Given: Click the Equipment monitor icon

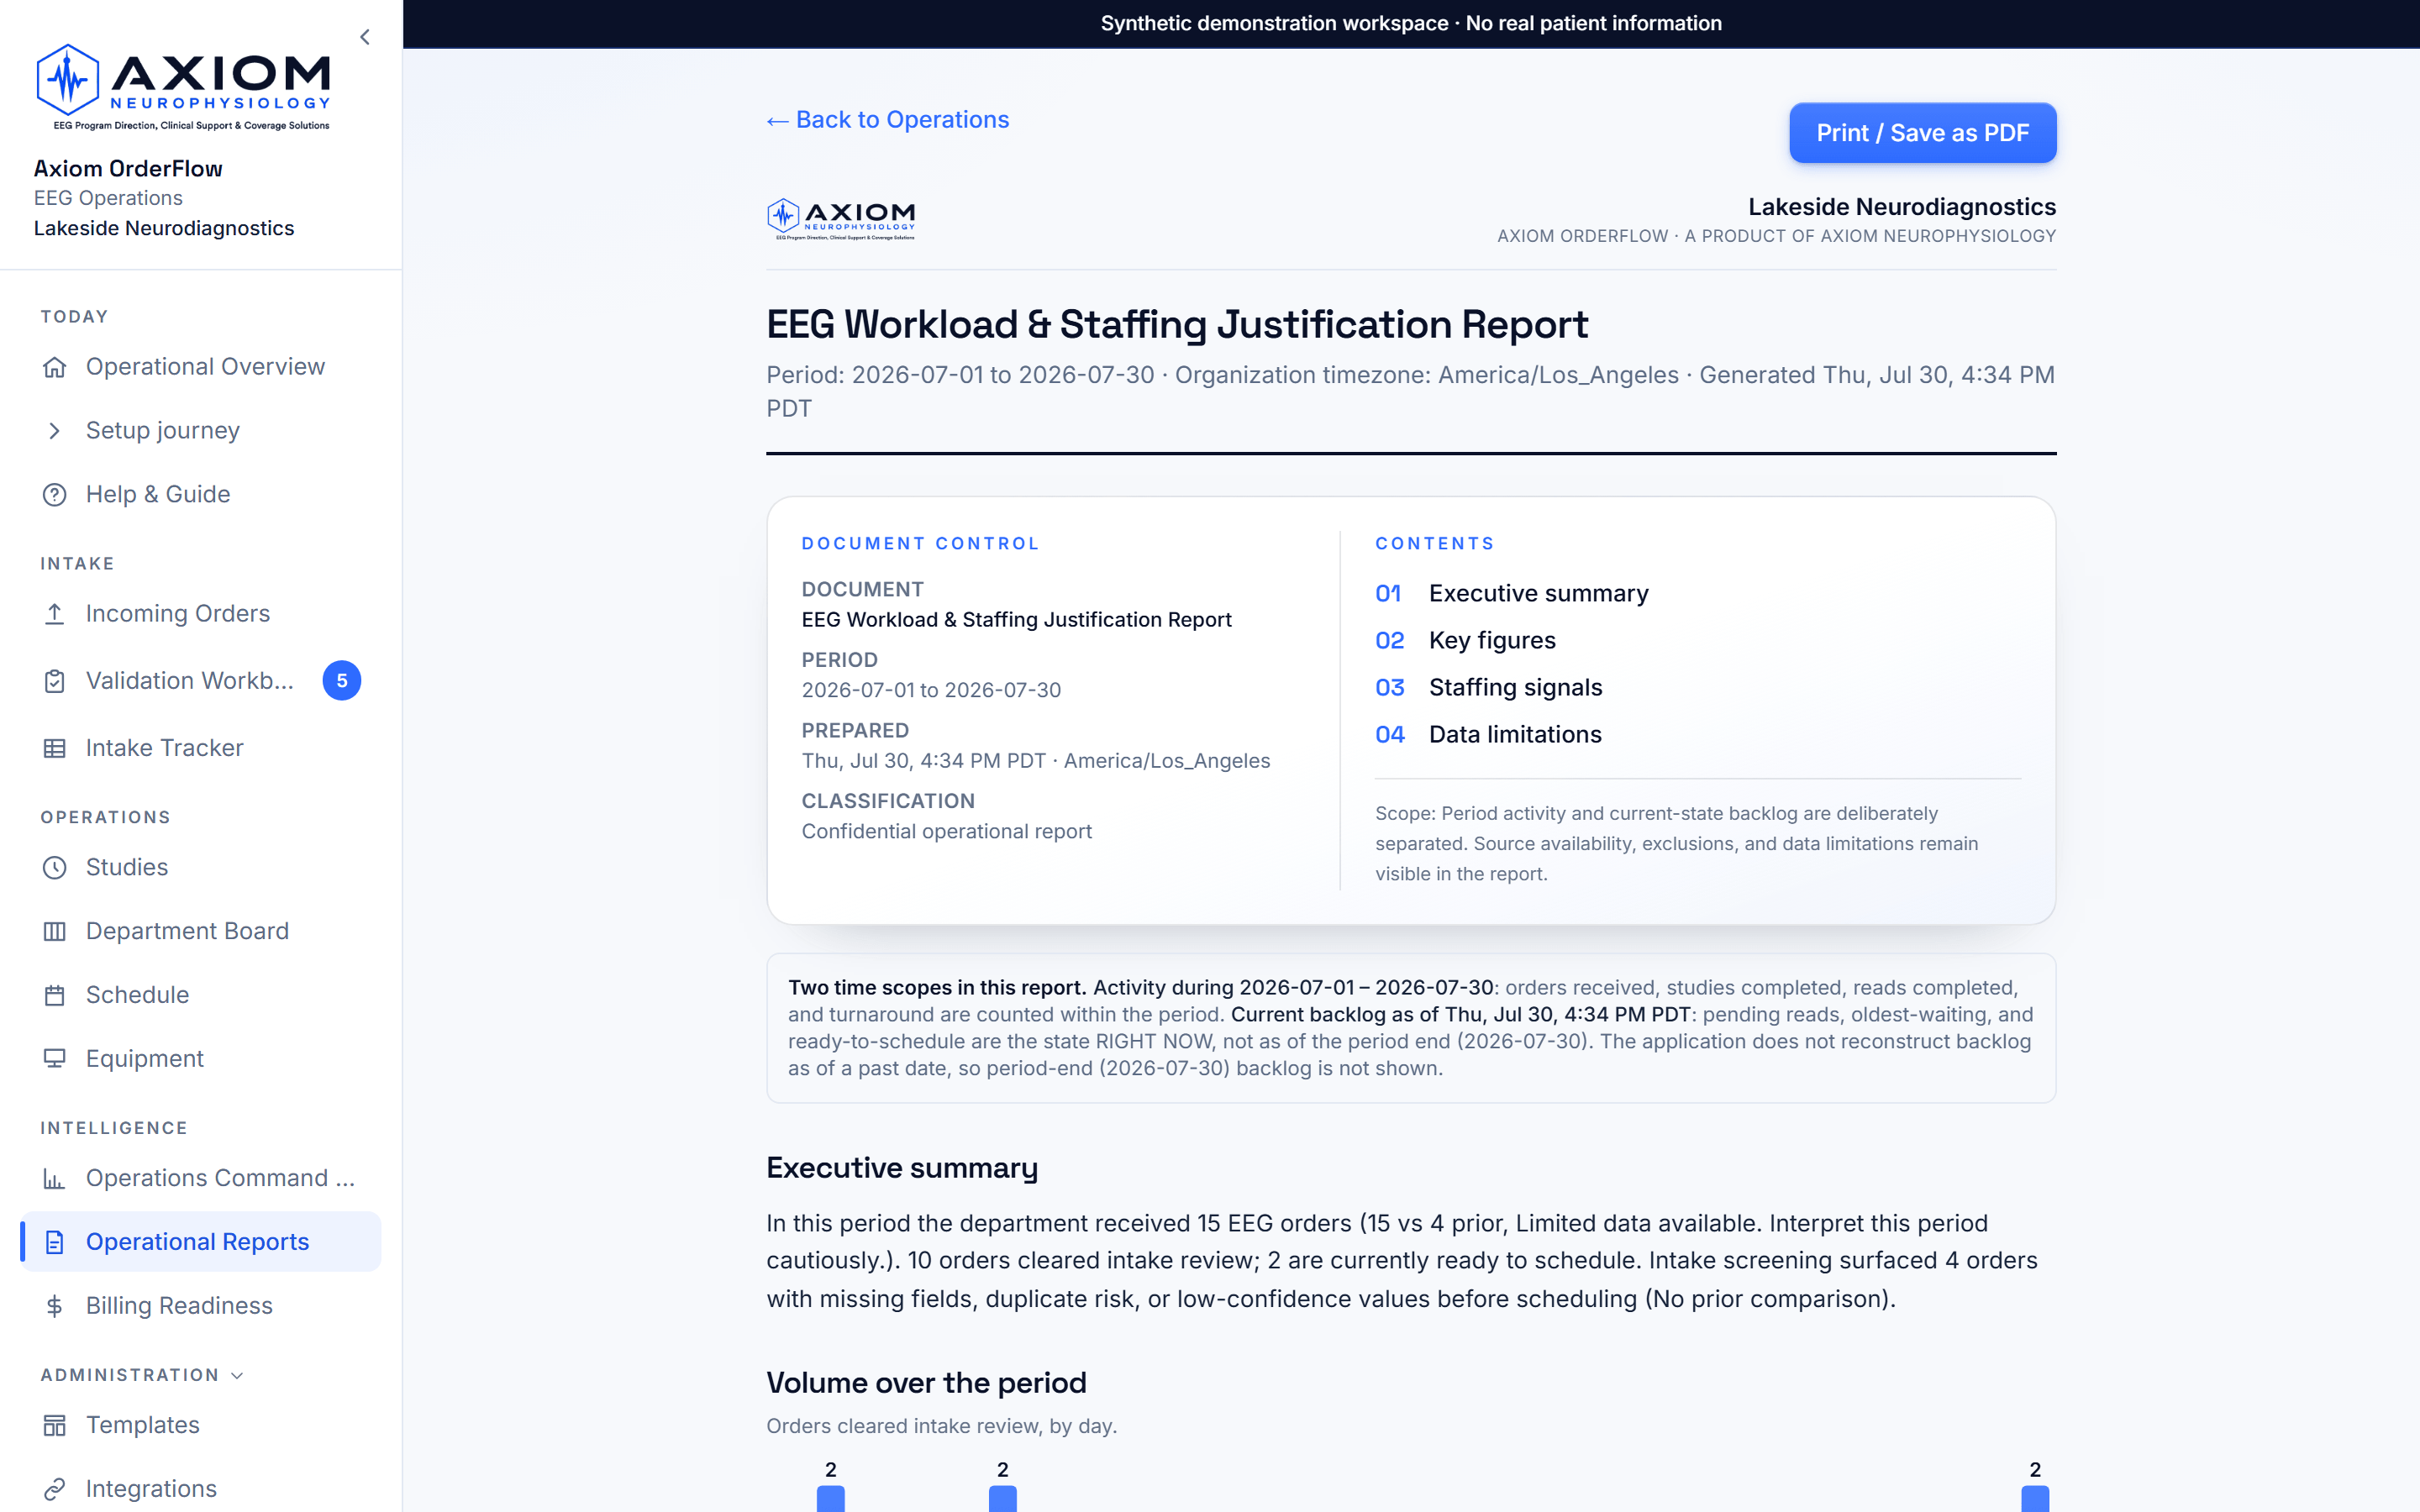Looking at the screenshot, I should tap(55, 1059).
